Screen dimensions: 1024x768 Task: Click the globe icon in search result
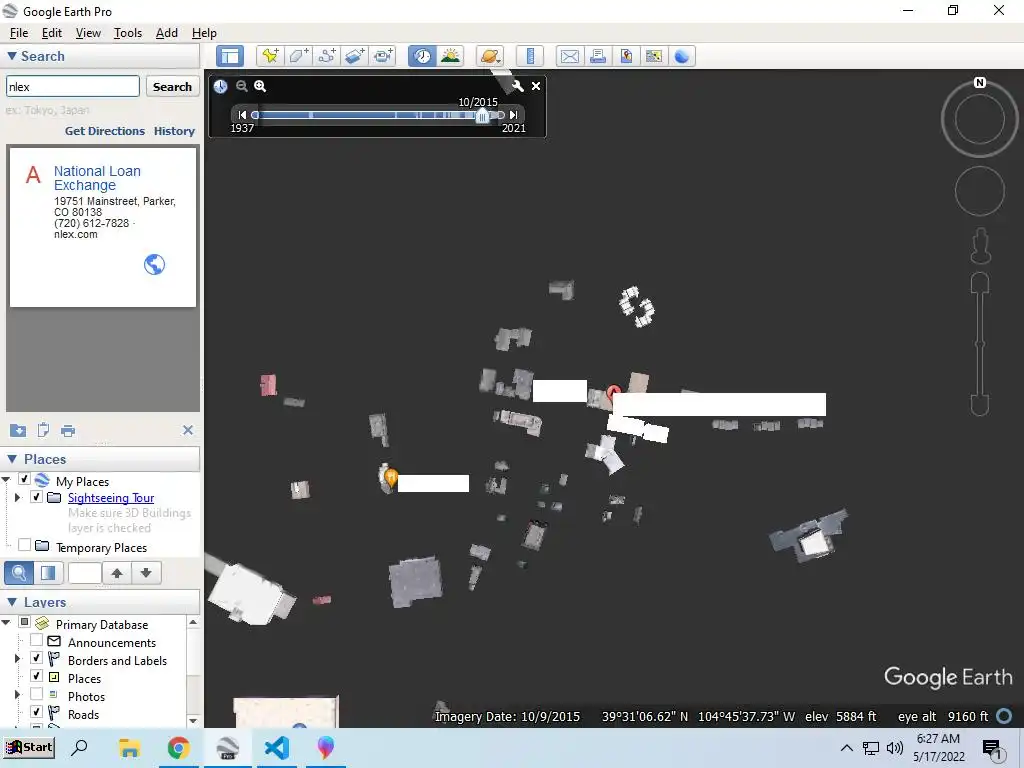(x=154, y=264)
